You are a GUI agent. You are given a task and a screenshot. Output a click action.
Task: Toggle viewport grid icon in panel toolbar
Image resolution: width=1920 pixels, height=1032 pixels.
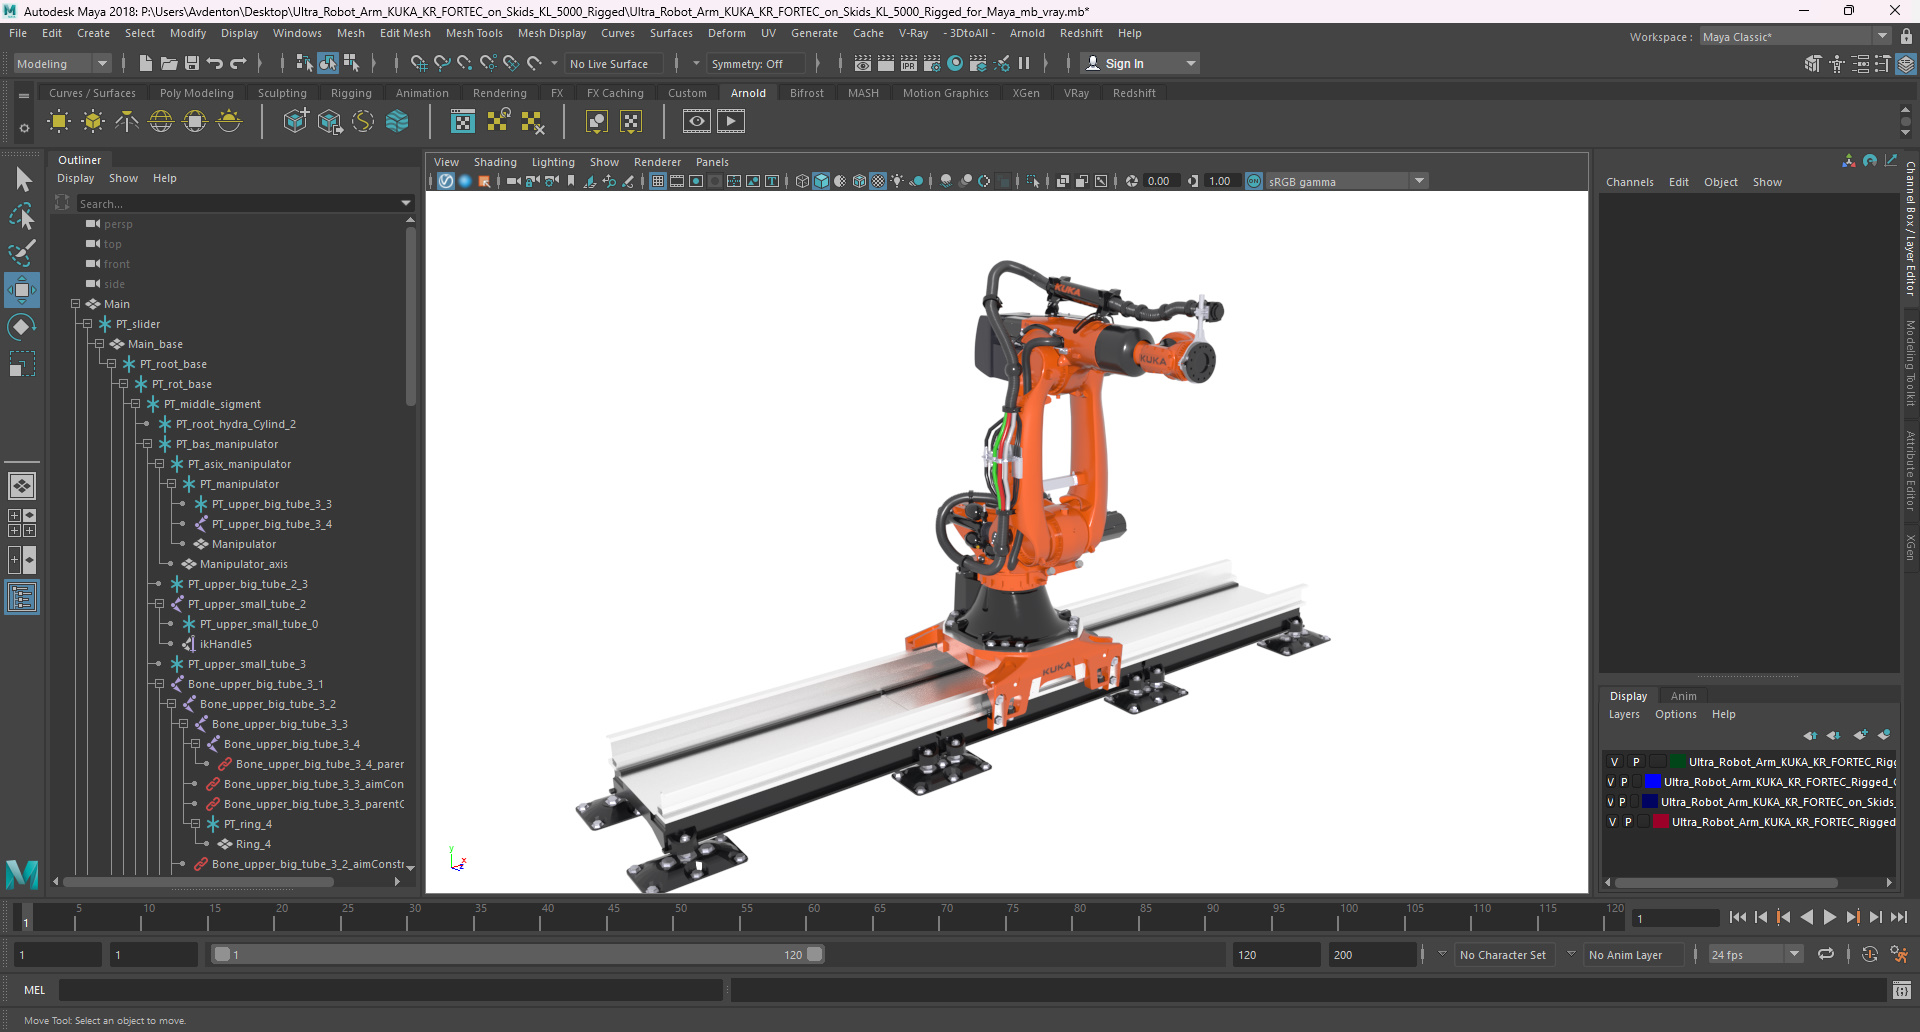(658, 181)
